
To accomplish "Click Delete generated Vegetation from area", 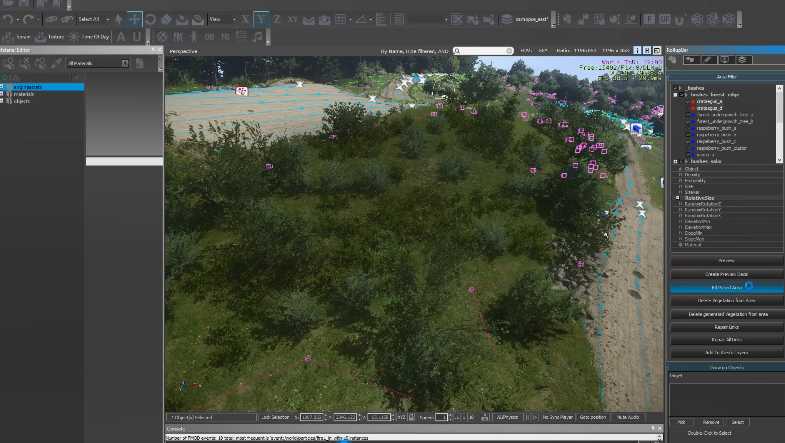I will tap(726, 314).
